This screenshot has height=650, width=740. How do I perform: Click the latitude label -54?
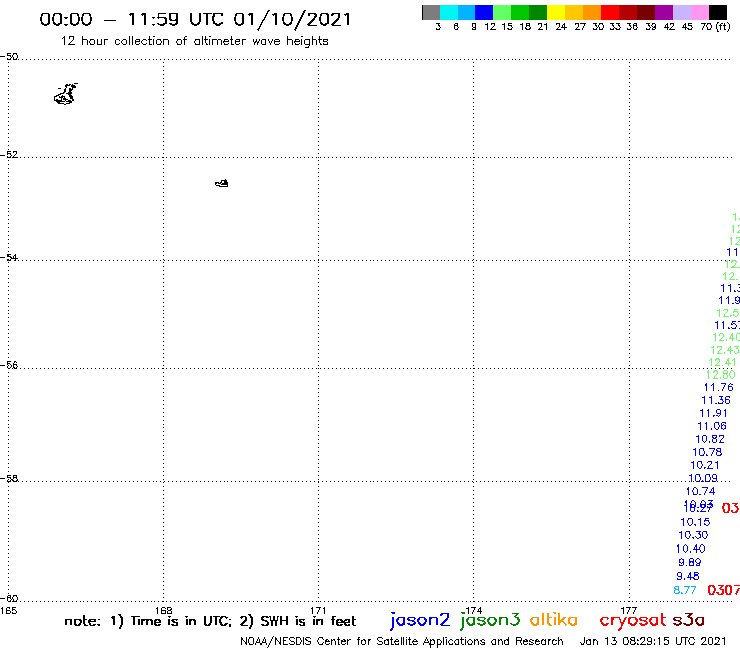click(9, 258)
